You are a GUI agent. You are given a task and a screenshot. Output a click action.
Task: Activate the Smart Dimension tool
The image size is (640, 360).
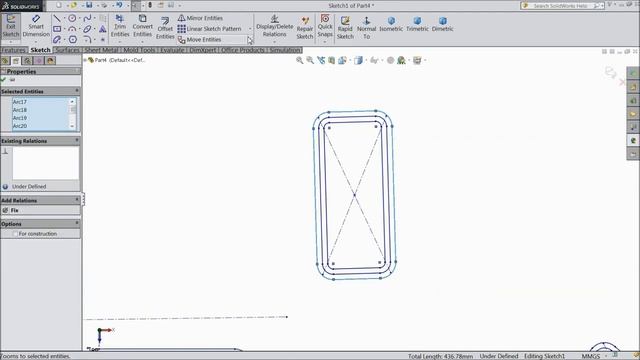pyautogui.click(x=36, y=26)
